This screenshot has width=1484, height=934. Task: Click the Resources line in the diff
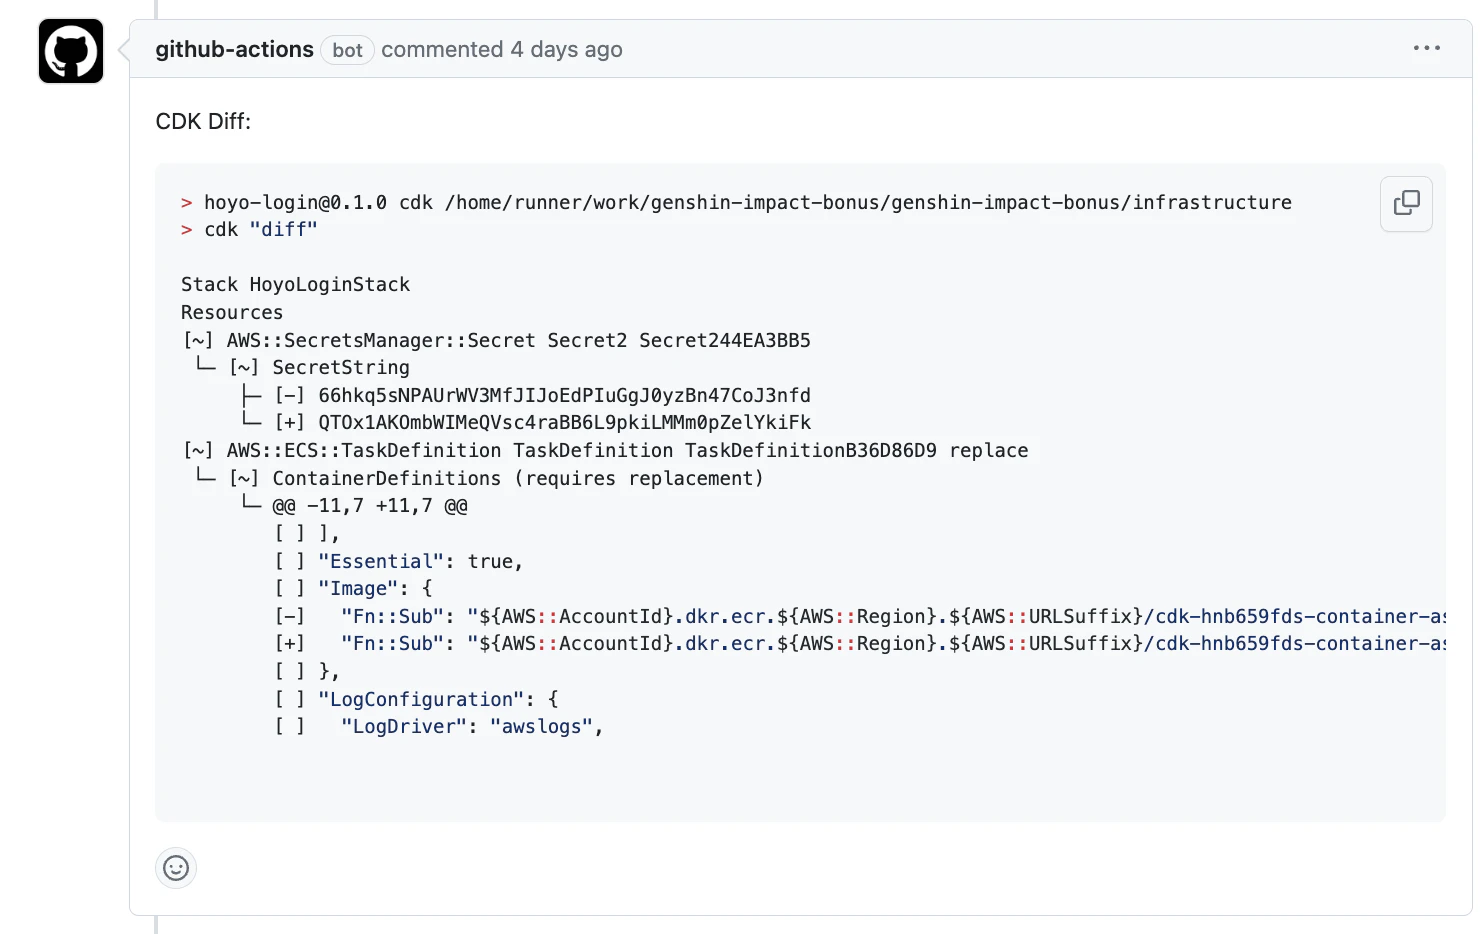coord(232,313)
